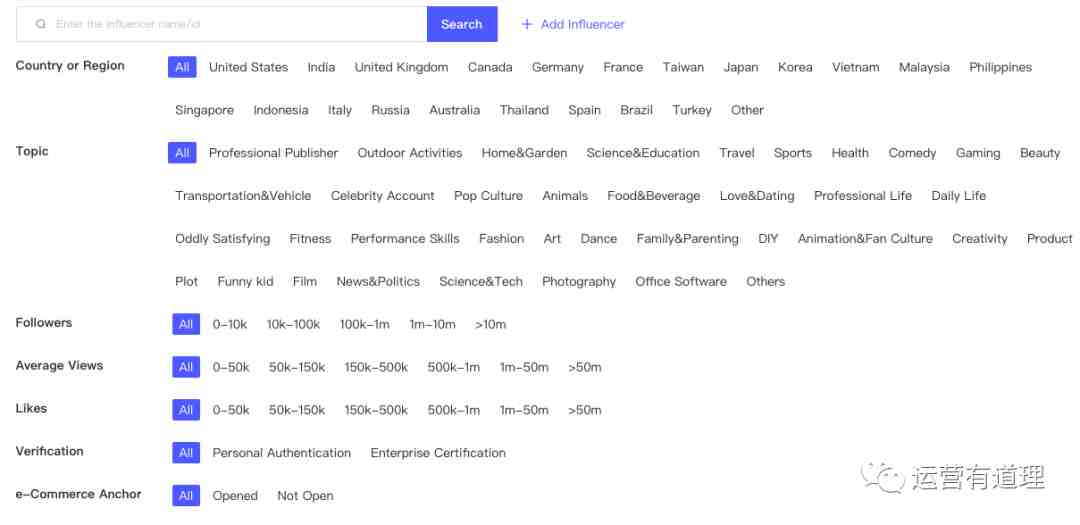Choose Gaming topic
1080x525 pixels.
point(978,153)
